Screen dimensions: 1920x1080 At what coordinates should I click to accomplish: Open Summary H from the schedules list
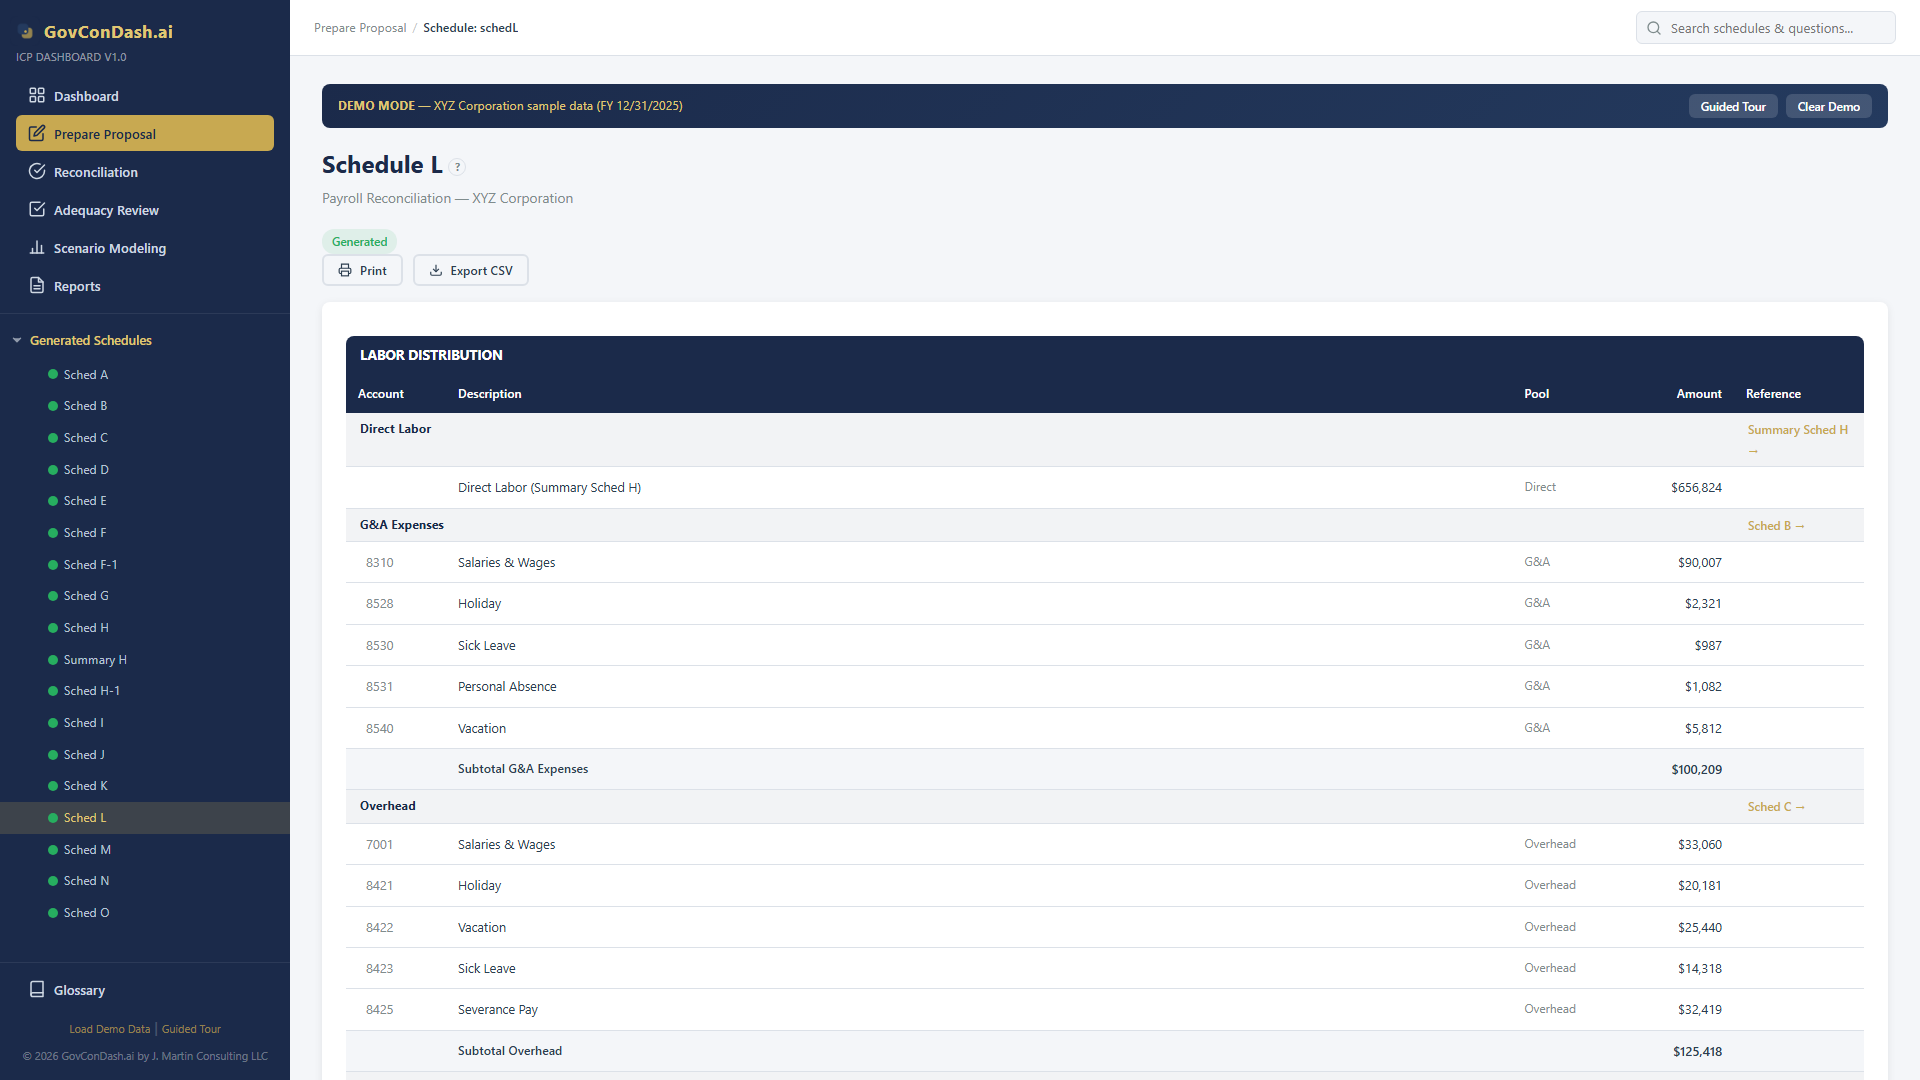[x=93, y=659]
